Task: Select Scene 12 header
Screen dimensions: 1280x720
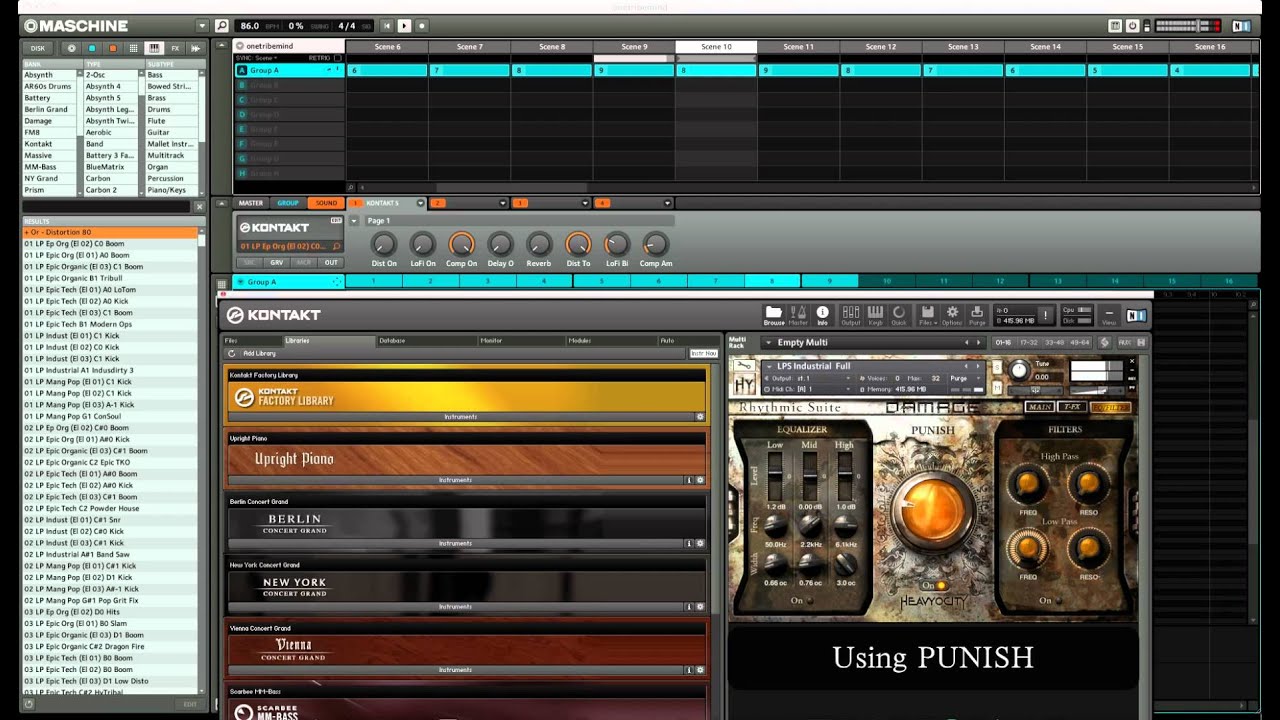Action: point(881,46)
